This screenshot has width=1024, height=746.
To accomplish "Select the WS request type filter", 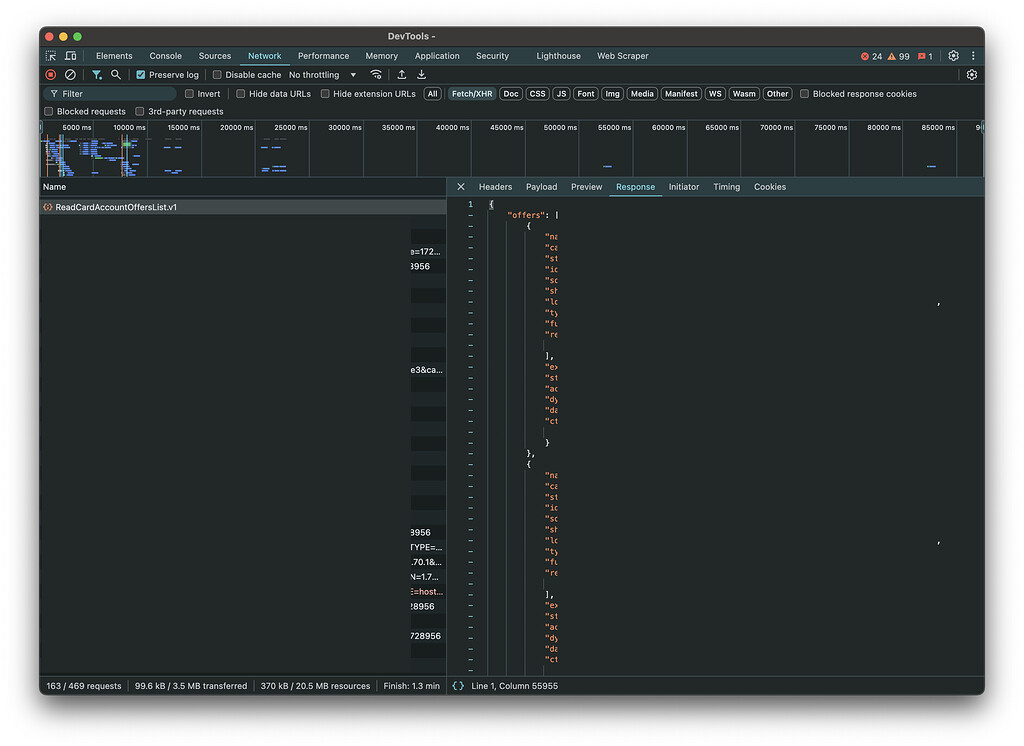I will click(x=715, y=93).
